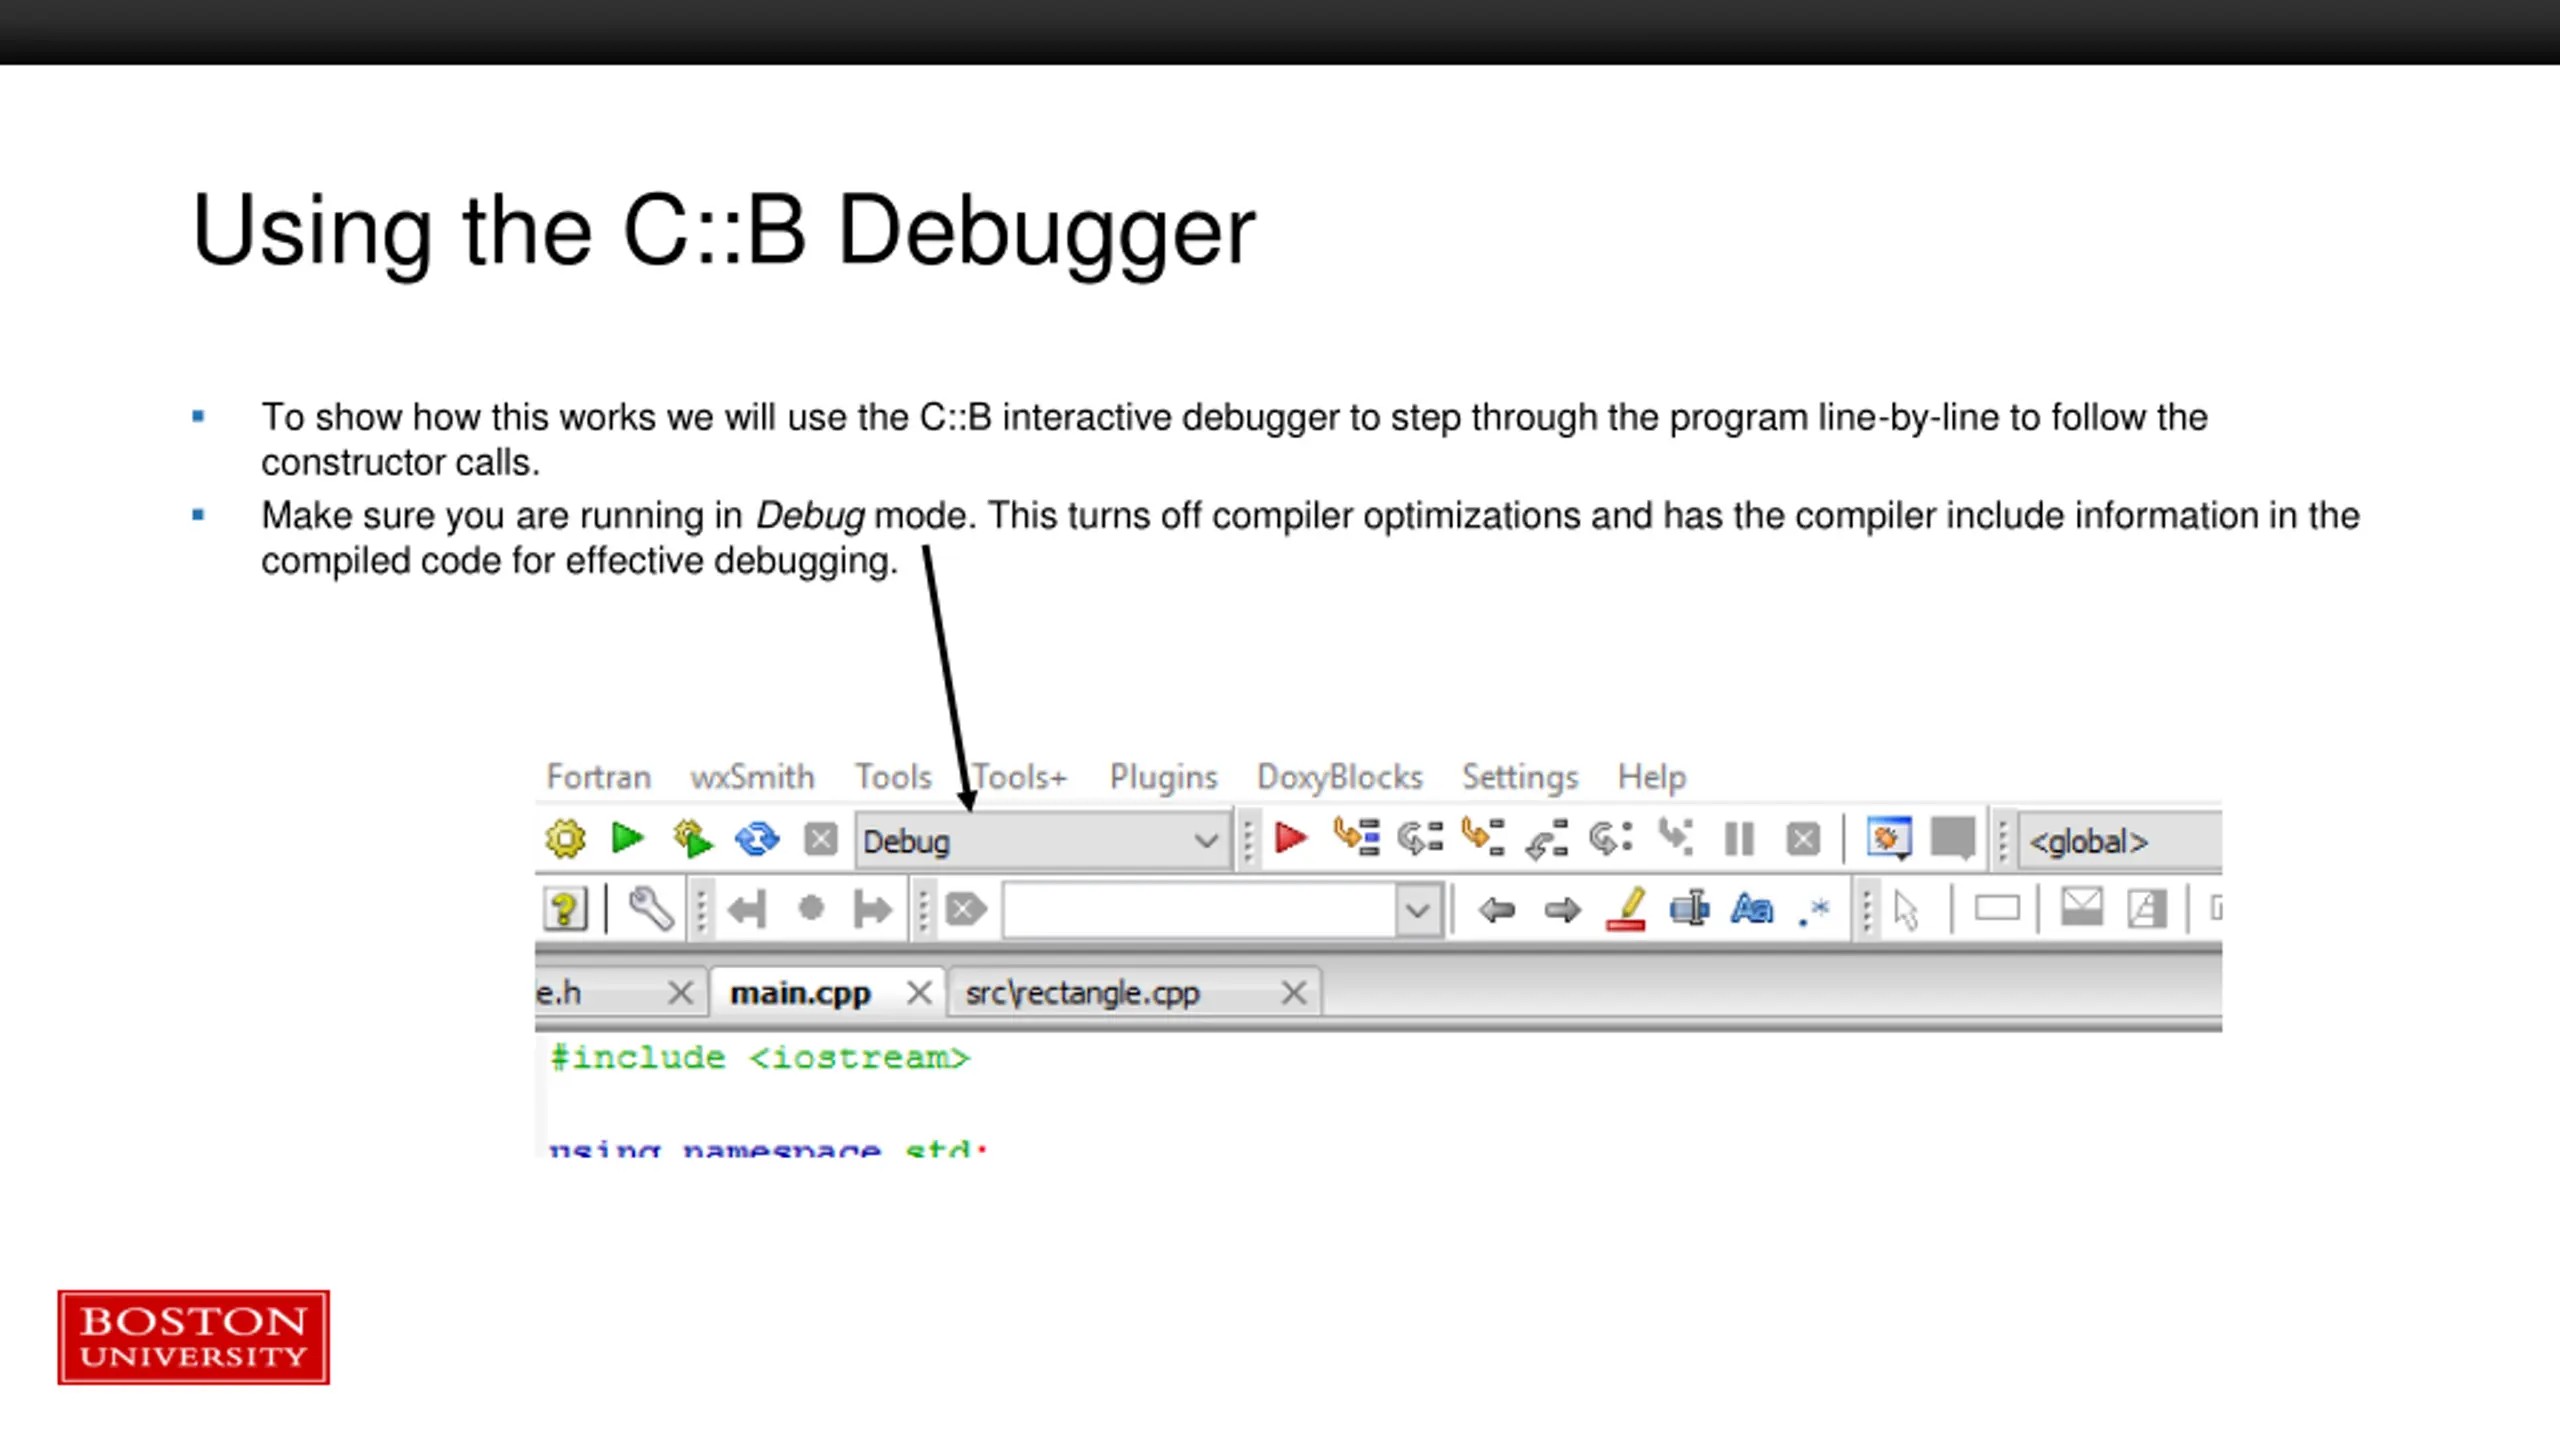Click the blue Rebuild icon
This screenshot has height=1440, width=2560.
point(757,839)
